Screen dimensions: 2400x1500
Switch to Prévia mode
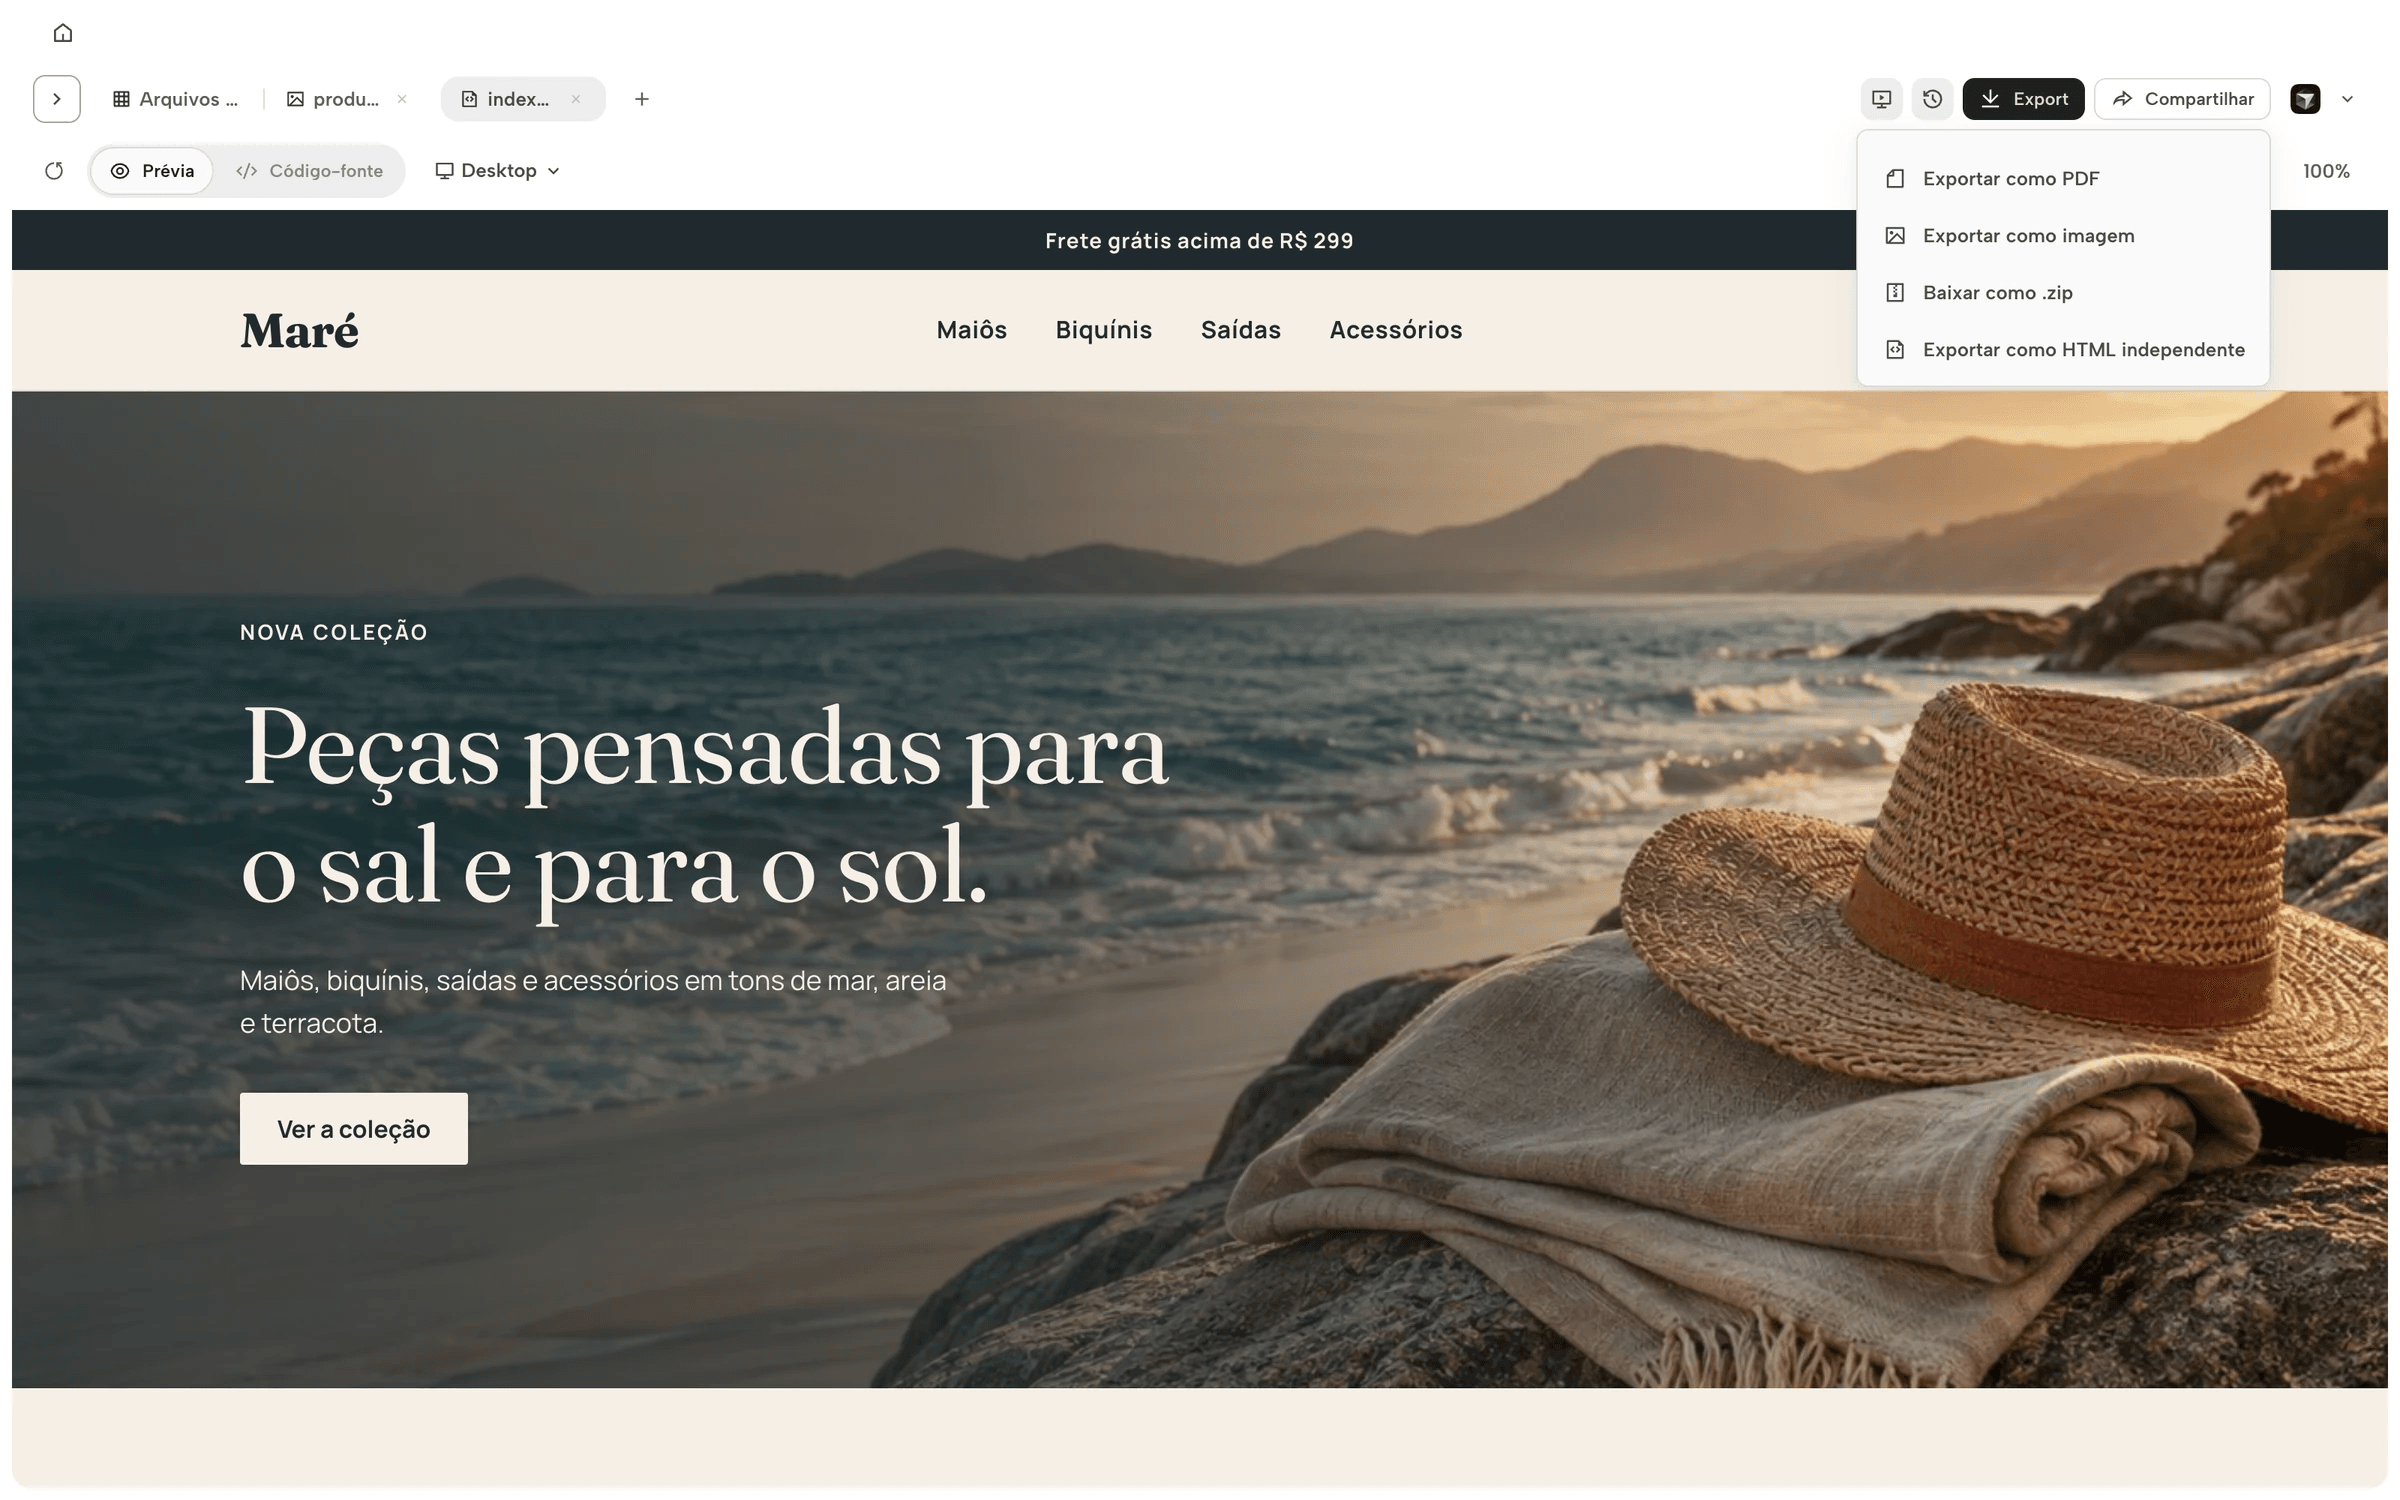tap(153, 171)
